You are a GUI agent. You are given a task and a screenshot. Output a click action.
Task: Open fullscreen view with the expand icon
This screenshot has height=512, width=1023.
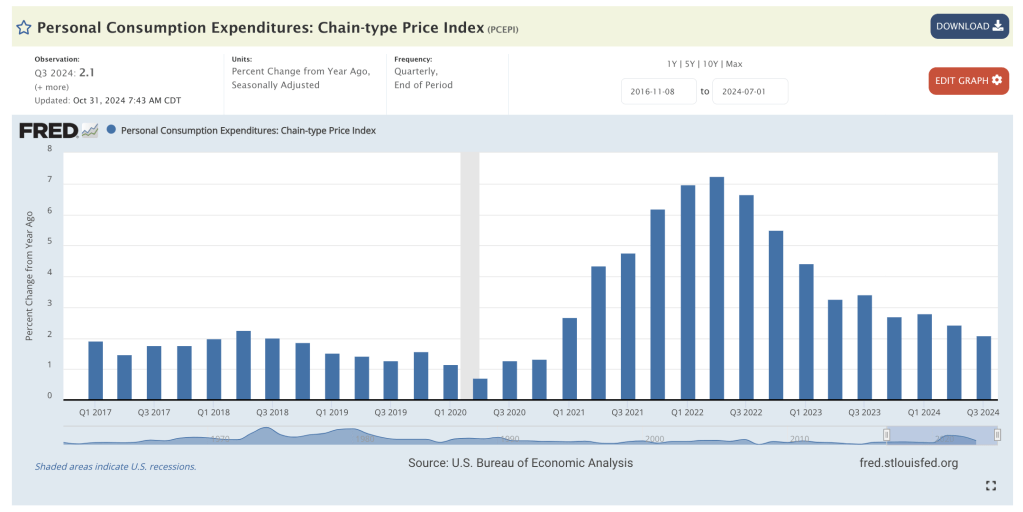pos(991,486)
